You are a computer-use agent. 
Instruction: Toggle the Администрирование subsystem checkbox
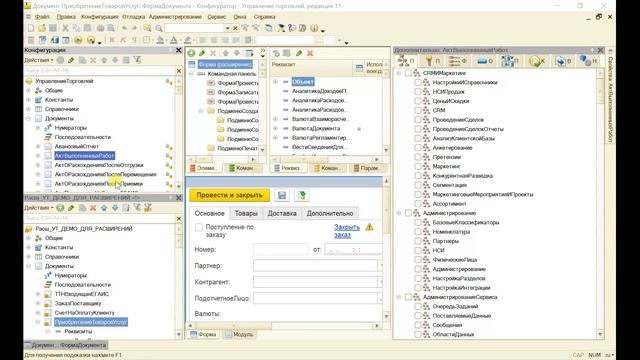tap(408, 213)
